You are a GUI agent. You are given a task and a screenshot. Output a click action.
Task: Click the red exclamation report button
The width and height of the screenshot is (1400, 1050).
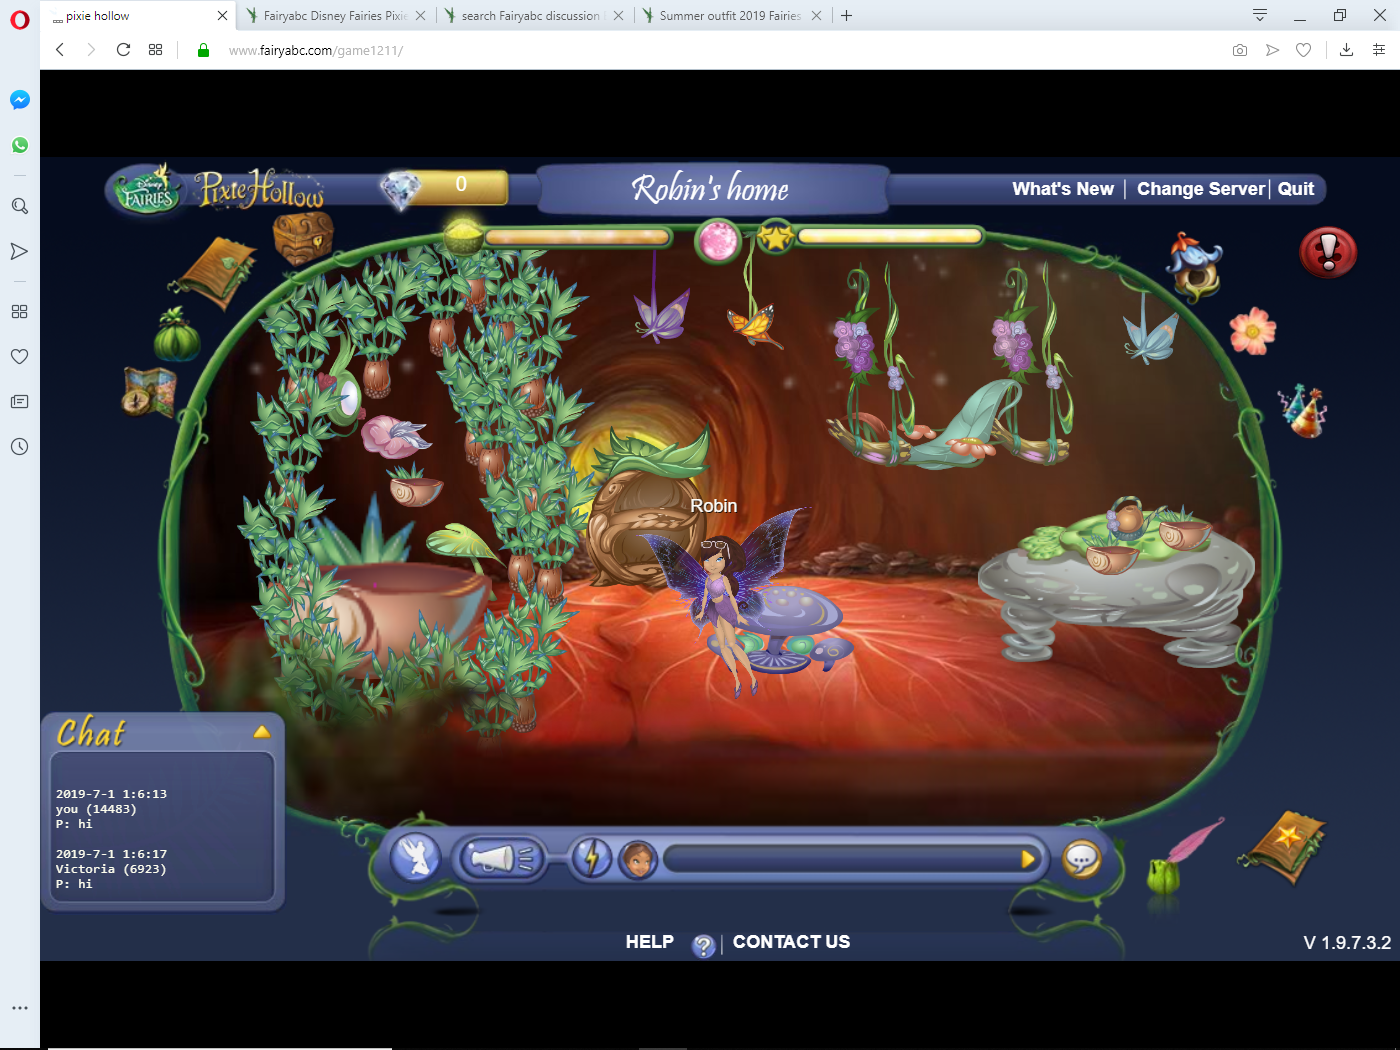1328,254
